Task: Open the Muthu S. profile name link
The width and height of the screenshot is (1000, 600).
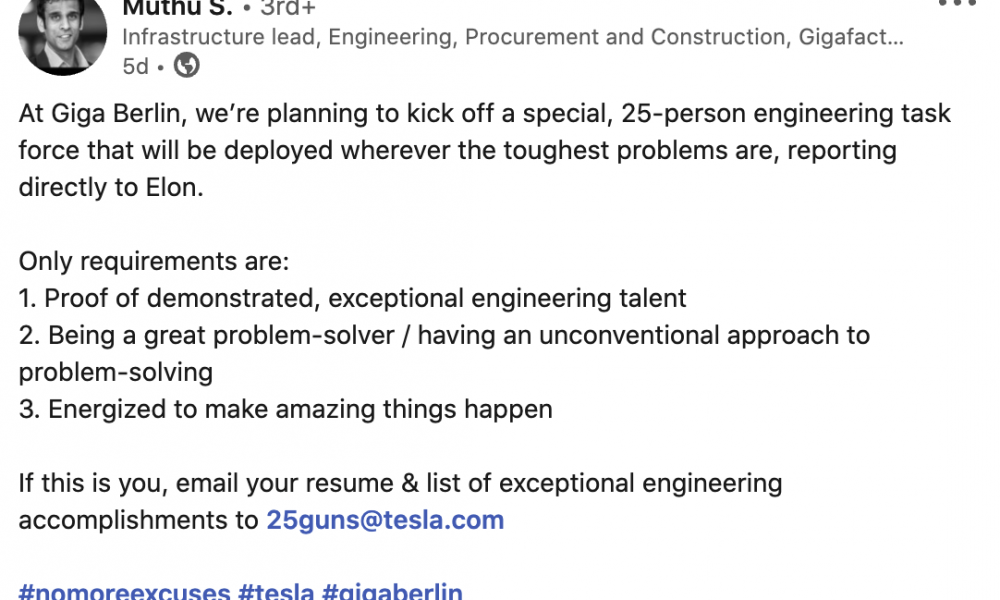Action: click(177, 8)
